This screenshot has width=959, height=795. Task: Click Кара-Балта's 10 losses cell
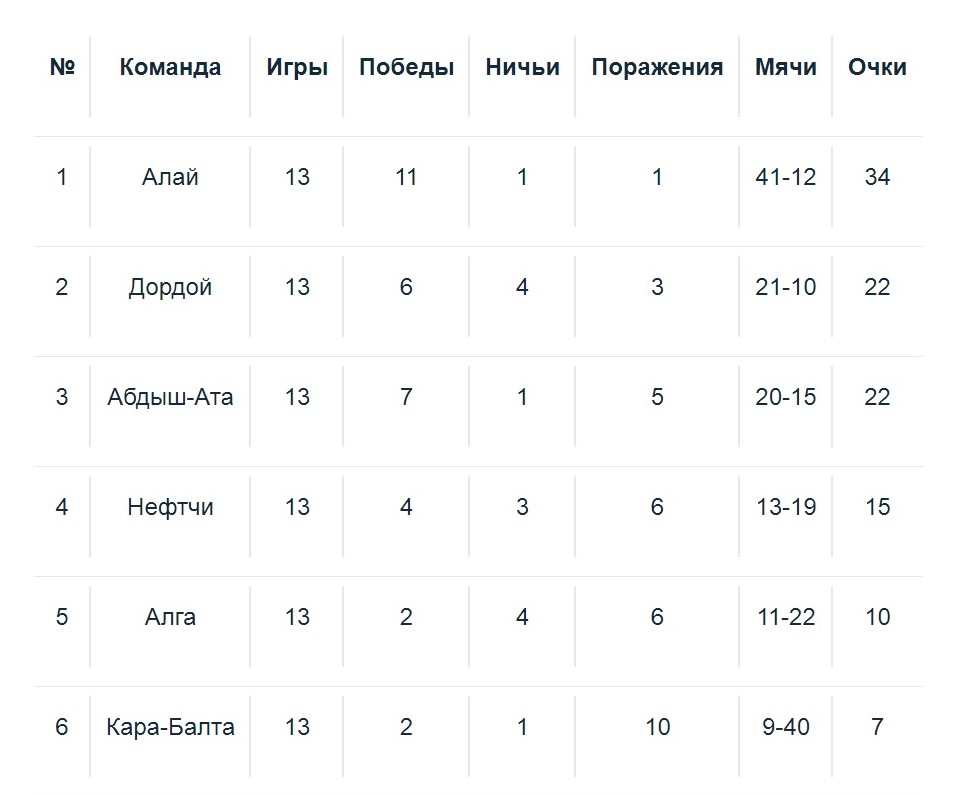click(657, 728)
